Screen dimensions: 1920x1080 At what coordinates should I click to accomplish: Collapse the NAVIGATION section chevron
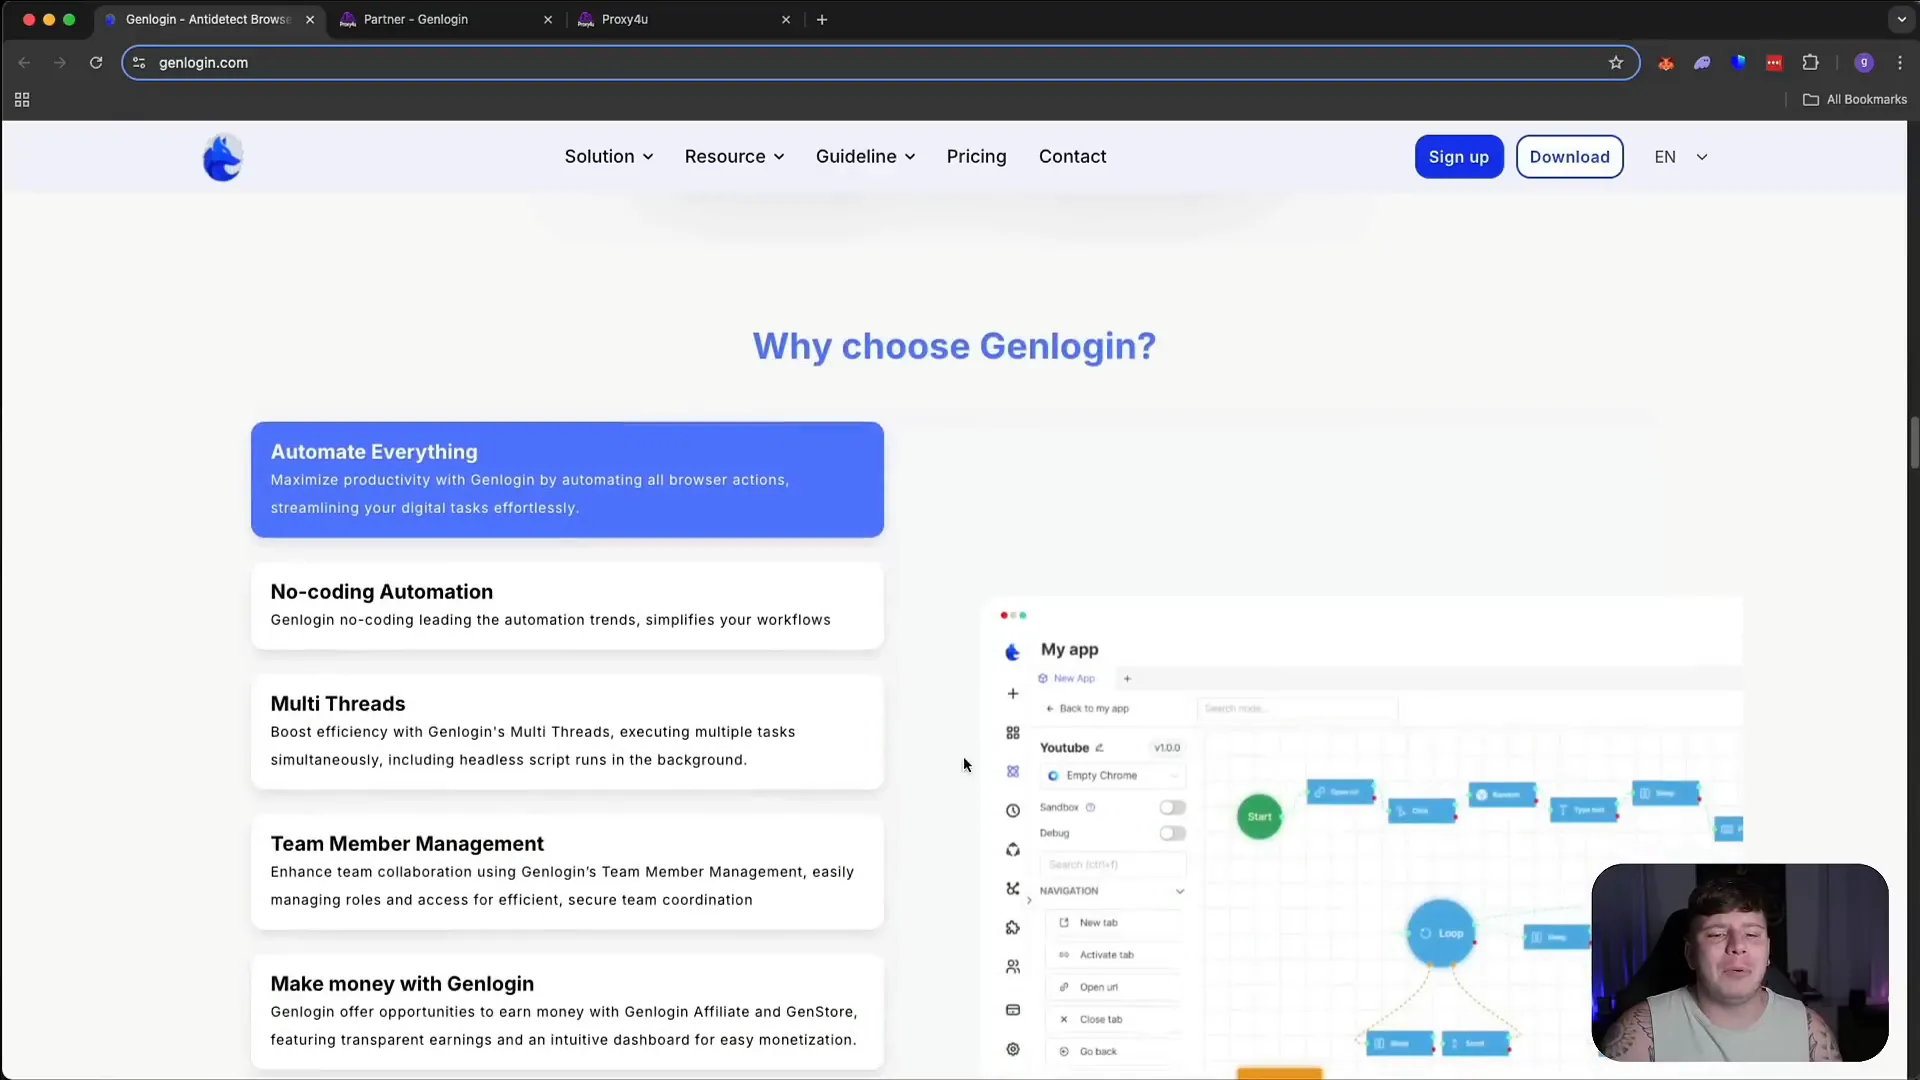(x=1180, y=891)
